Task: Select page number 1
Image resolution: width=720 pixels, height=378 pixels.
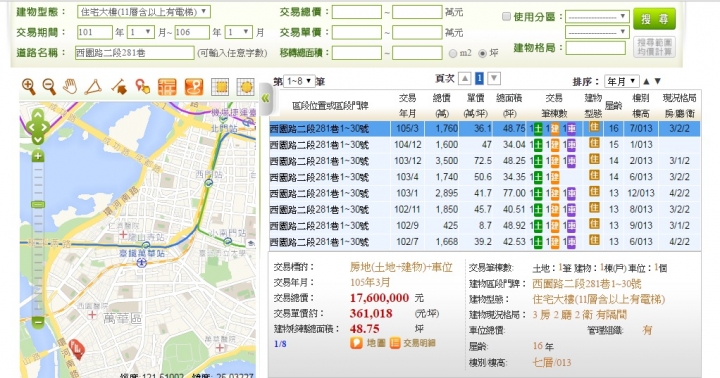Action: point(479,79)
